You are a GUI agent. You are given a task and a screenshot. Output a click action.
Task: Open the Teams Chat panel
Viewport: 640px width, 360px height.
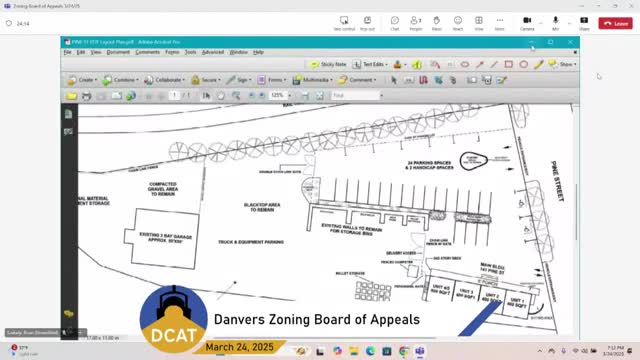point(395,23)
